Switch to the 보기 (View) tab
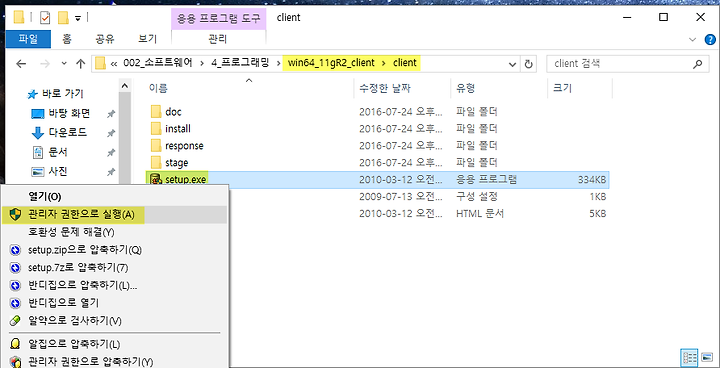 (147, 39)
